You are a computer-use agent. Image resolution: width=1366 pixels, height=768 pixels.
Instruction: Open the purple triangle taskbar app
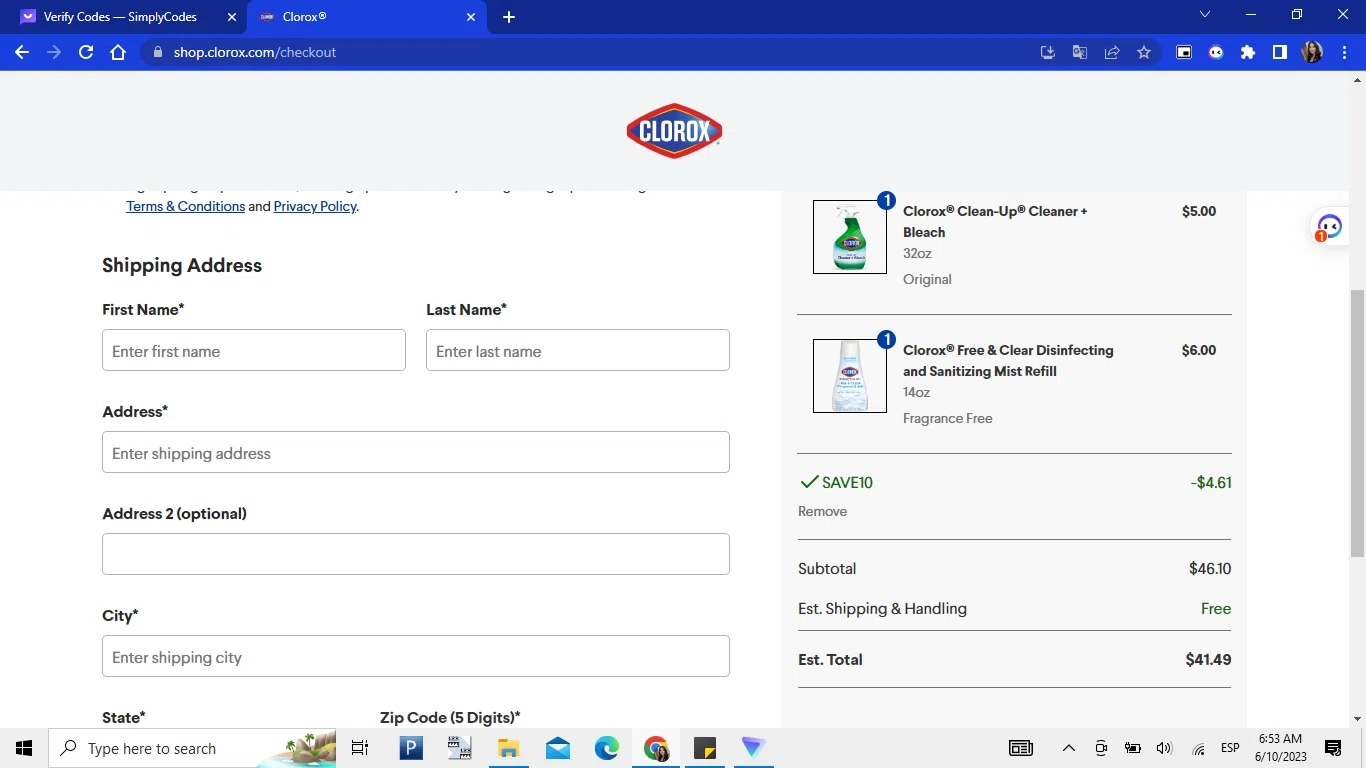click(753, 748)
